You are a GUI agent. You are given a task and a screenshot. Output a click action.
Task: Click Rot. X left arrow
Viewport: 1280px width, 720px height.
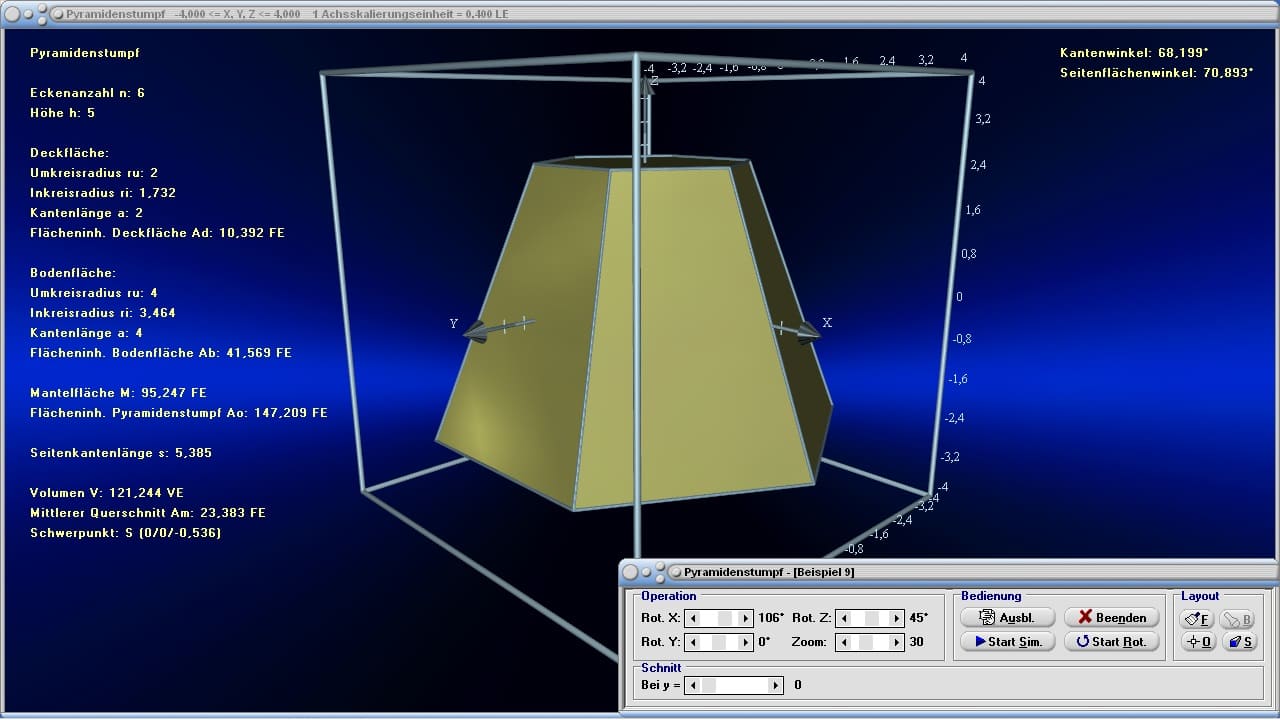tap(692, 618)
